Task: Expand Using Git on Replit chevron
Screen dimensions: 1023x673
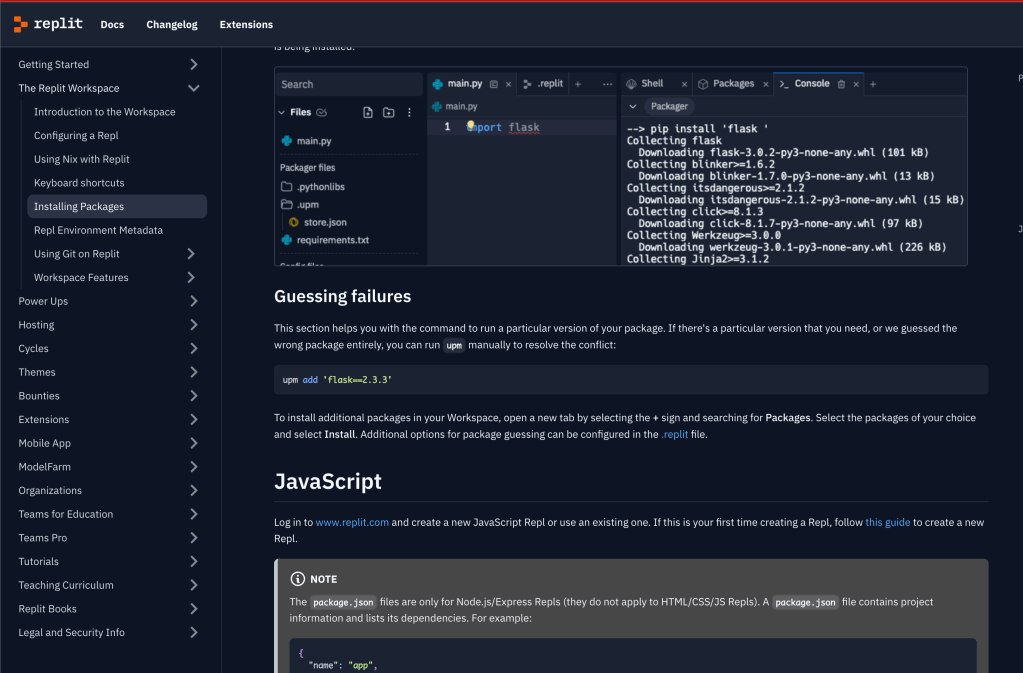Action: coord(191,254)
